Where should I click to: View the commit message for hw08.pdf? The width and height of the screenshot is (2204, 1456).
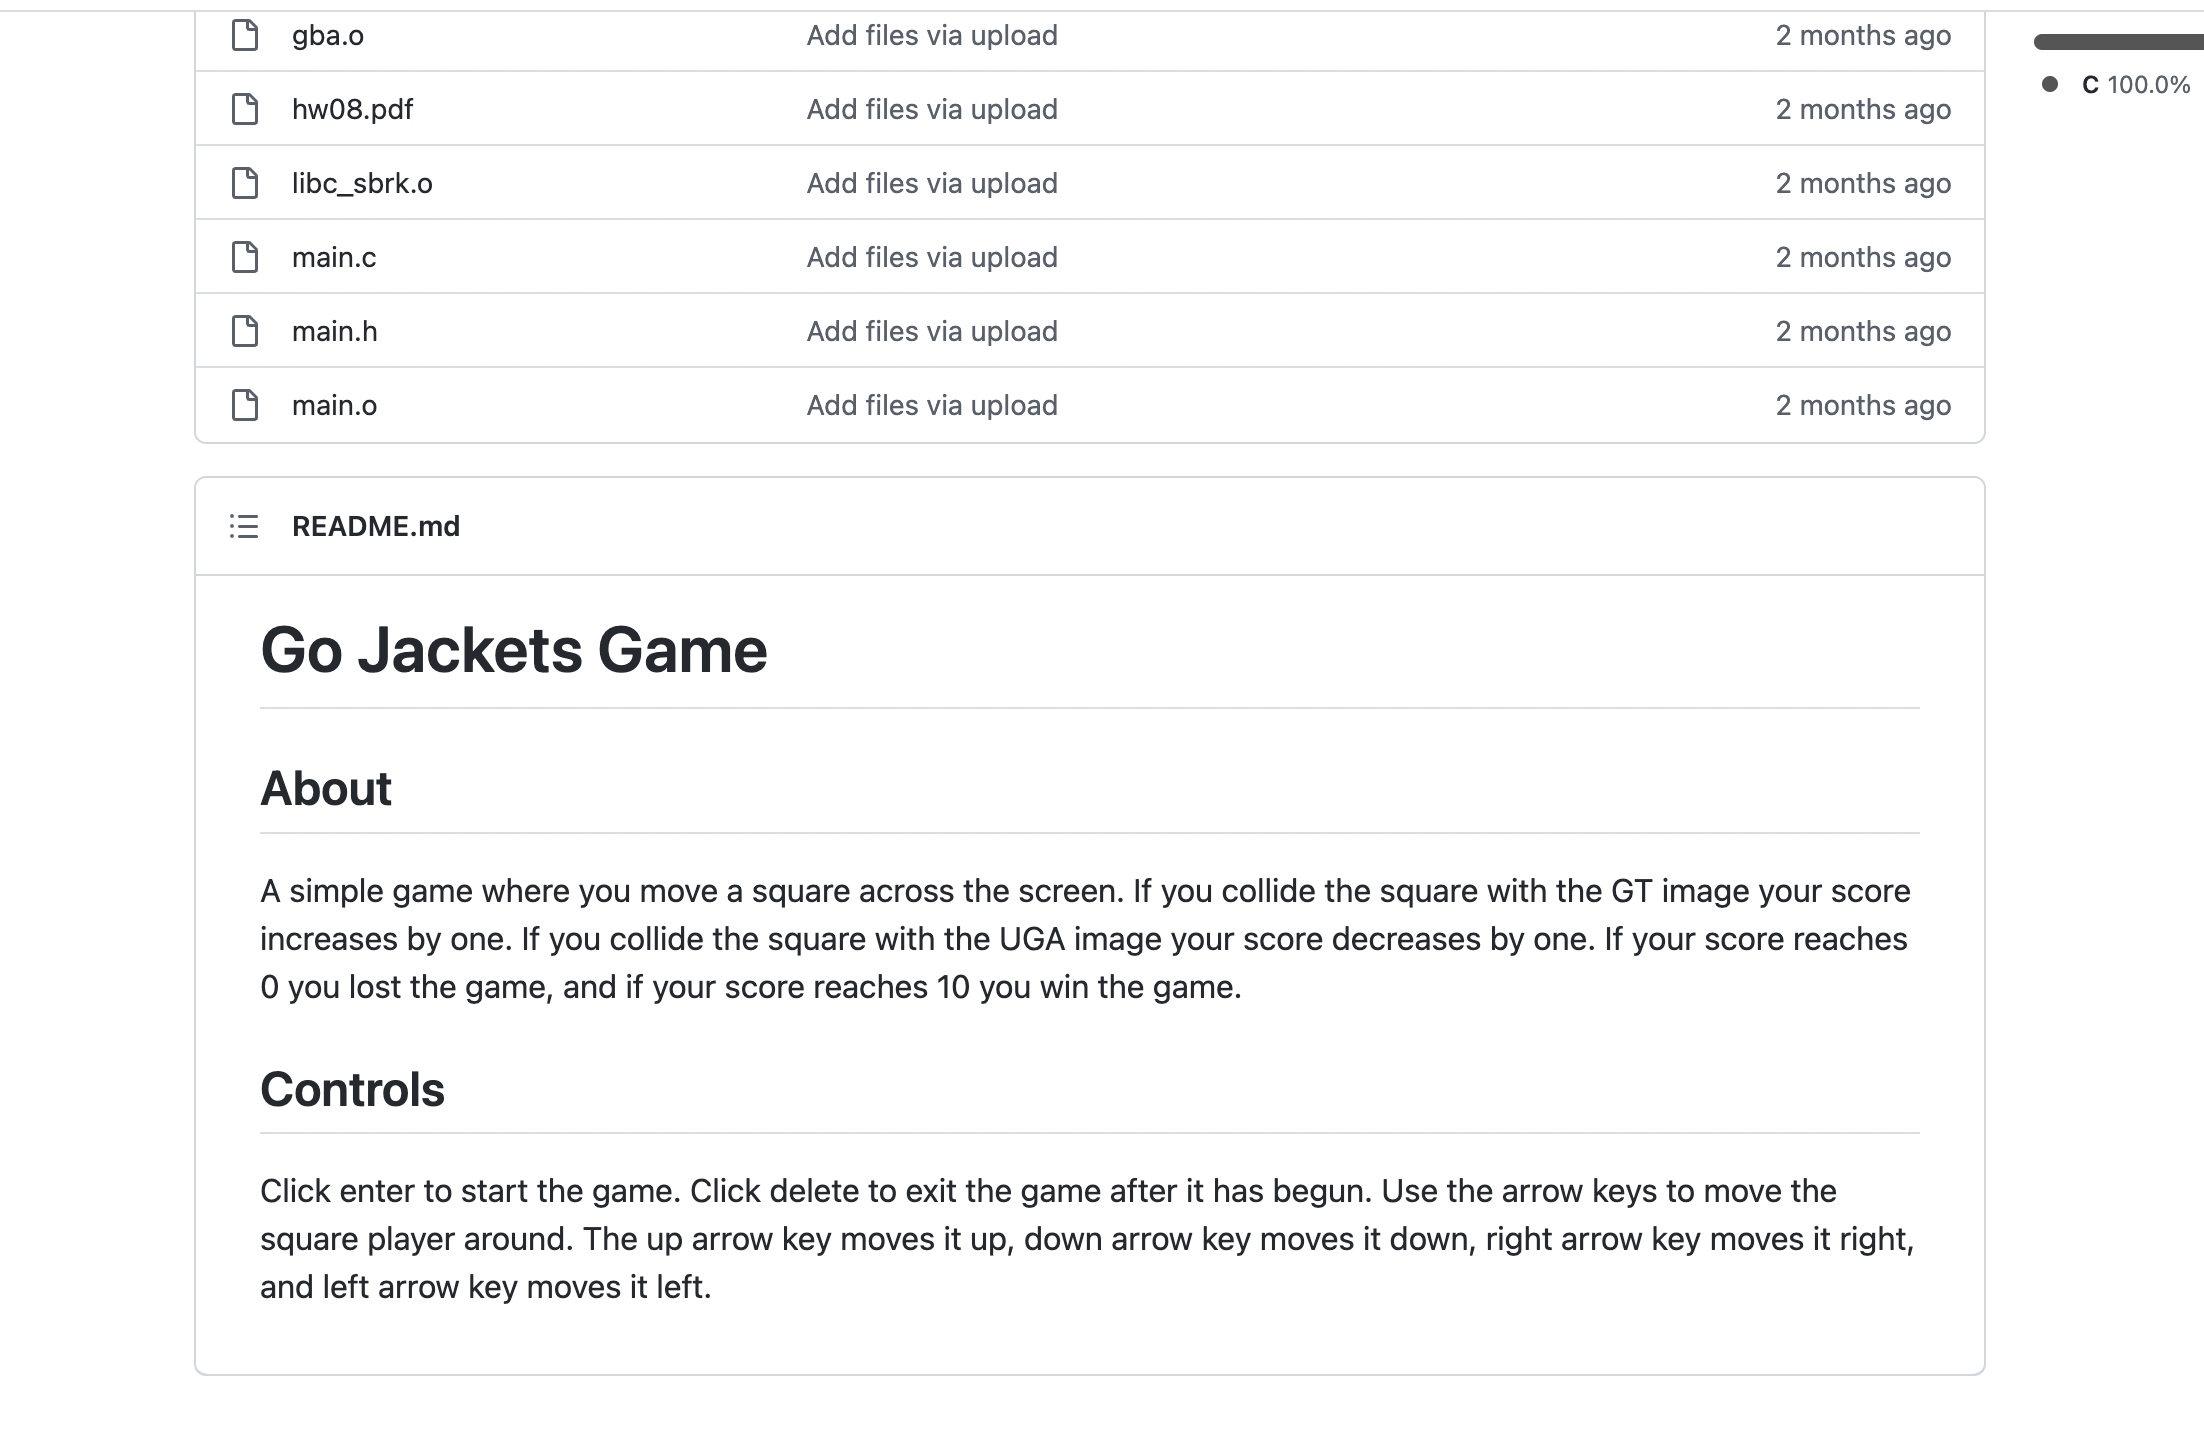(932, 109)
